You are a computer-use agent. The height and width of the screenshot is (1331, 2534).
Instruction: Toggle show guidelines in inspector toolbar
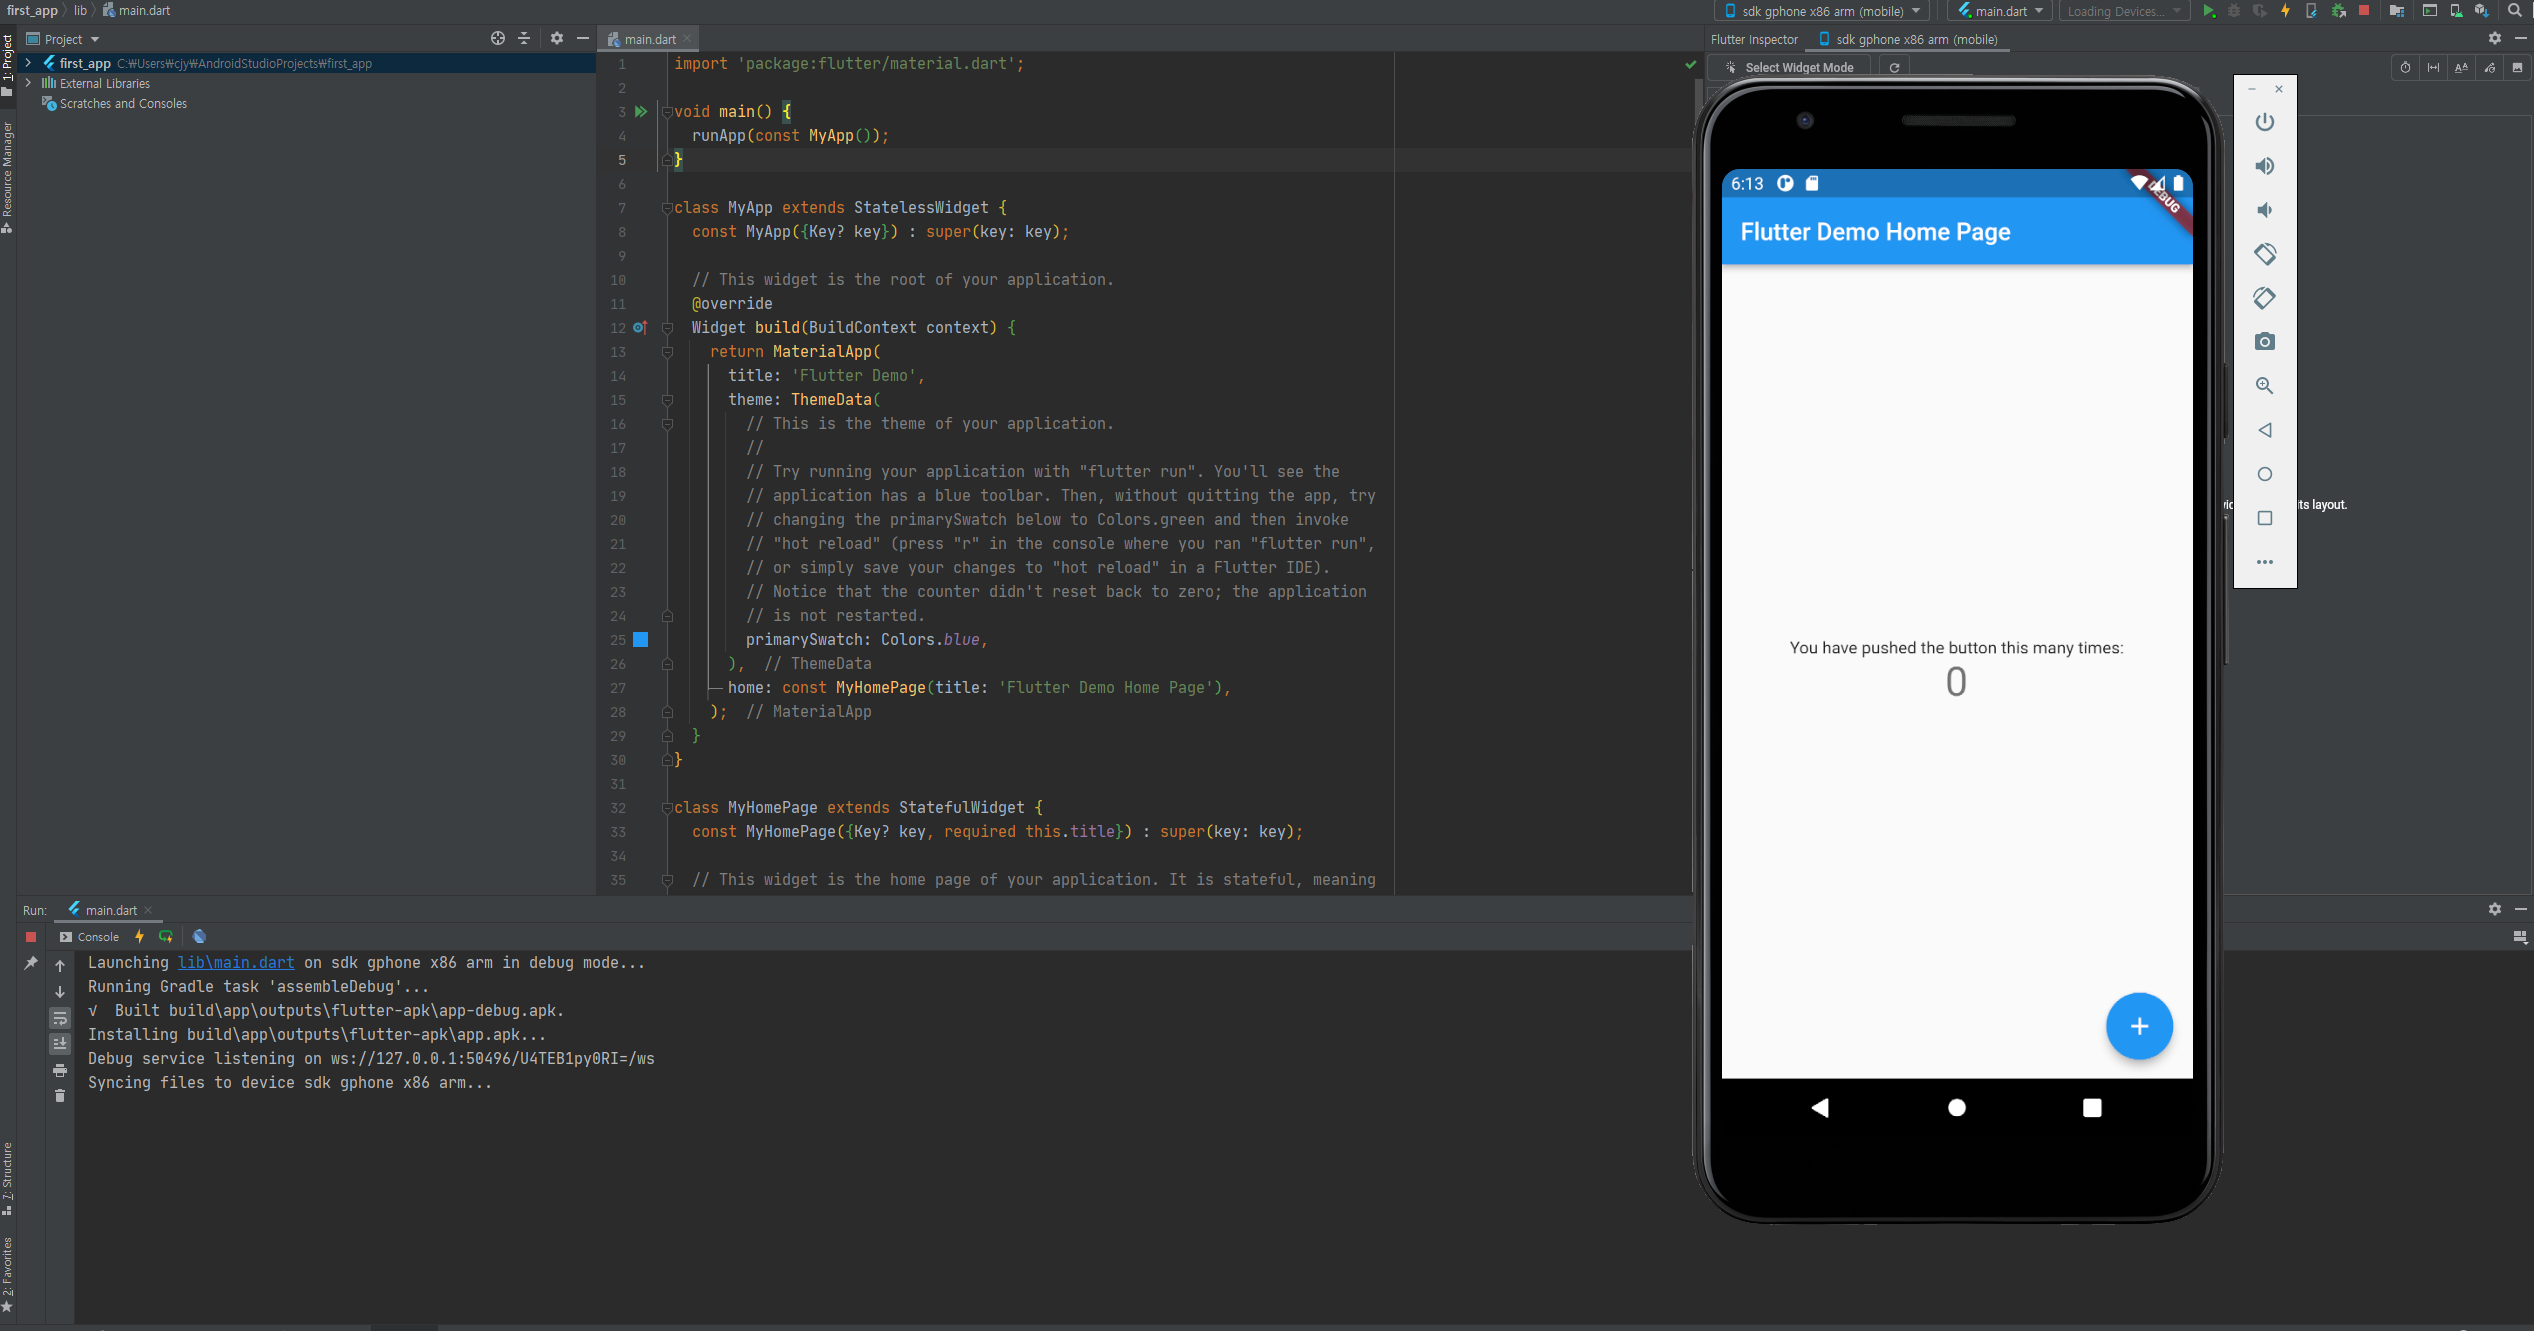coord(2433,68)
